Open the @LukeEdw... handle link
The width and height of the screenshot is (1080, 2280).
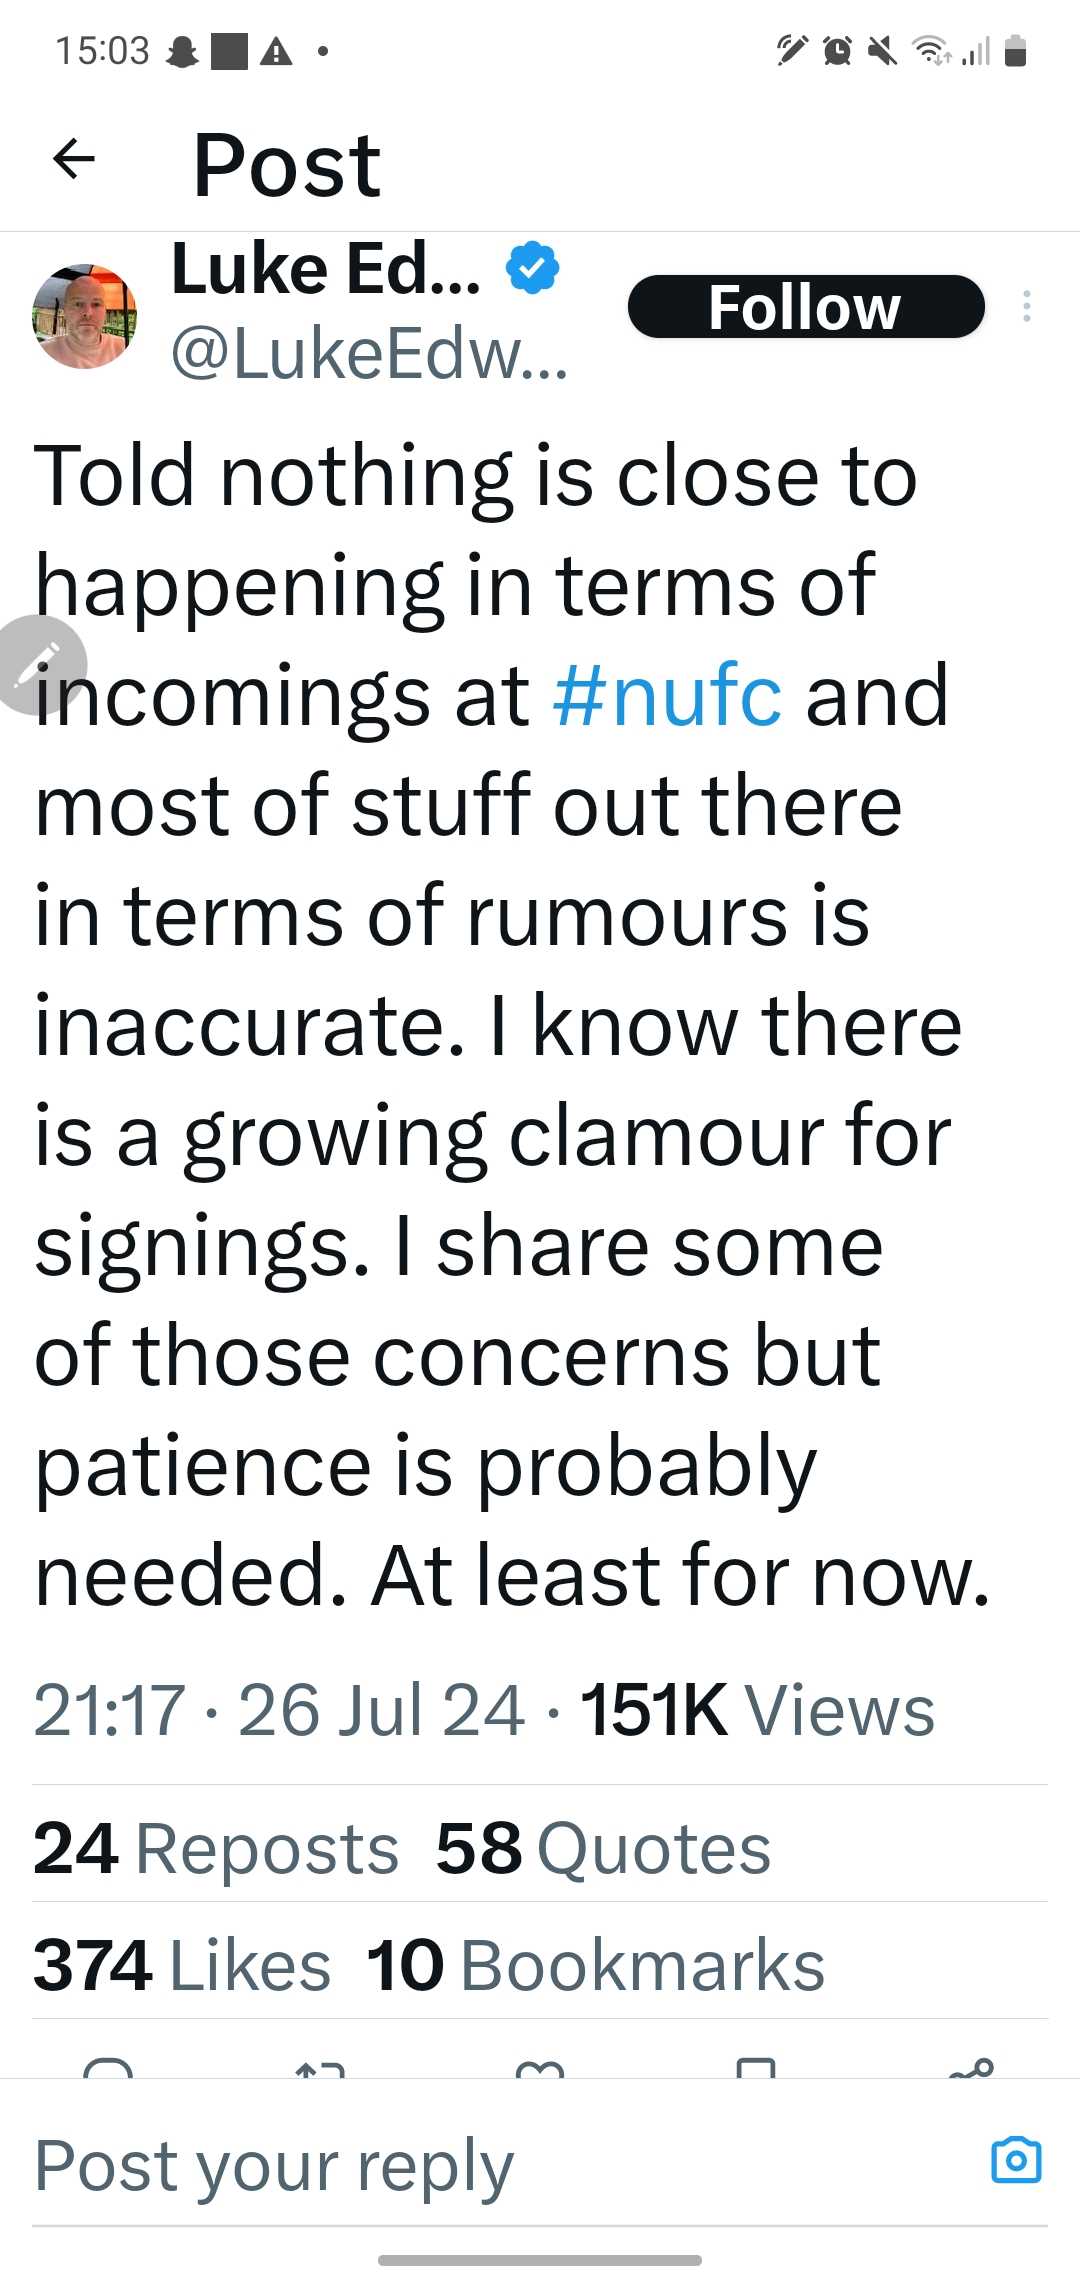(370, 354)
